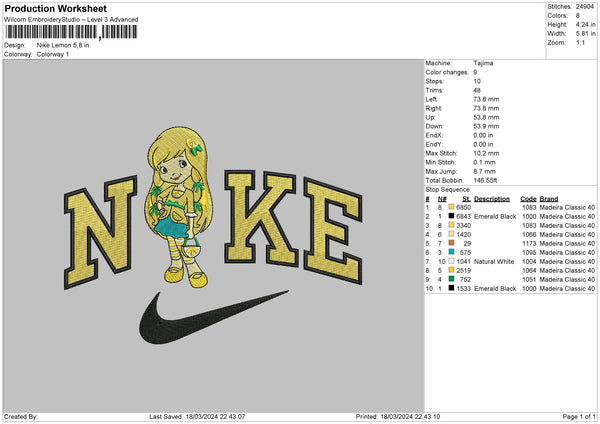
Task: Click the Machine value Tajima
Action: [482, 63]
